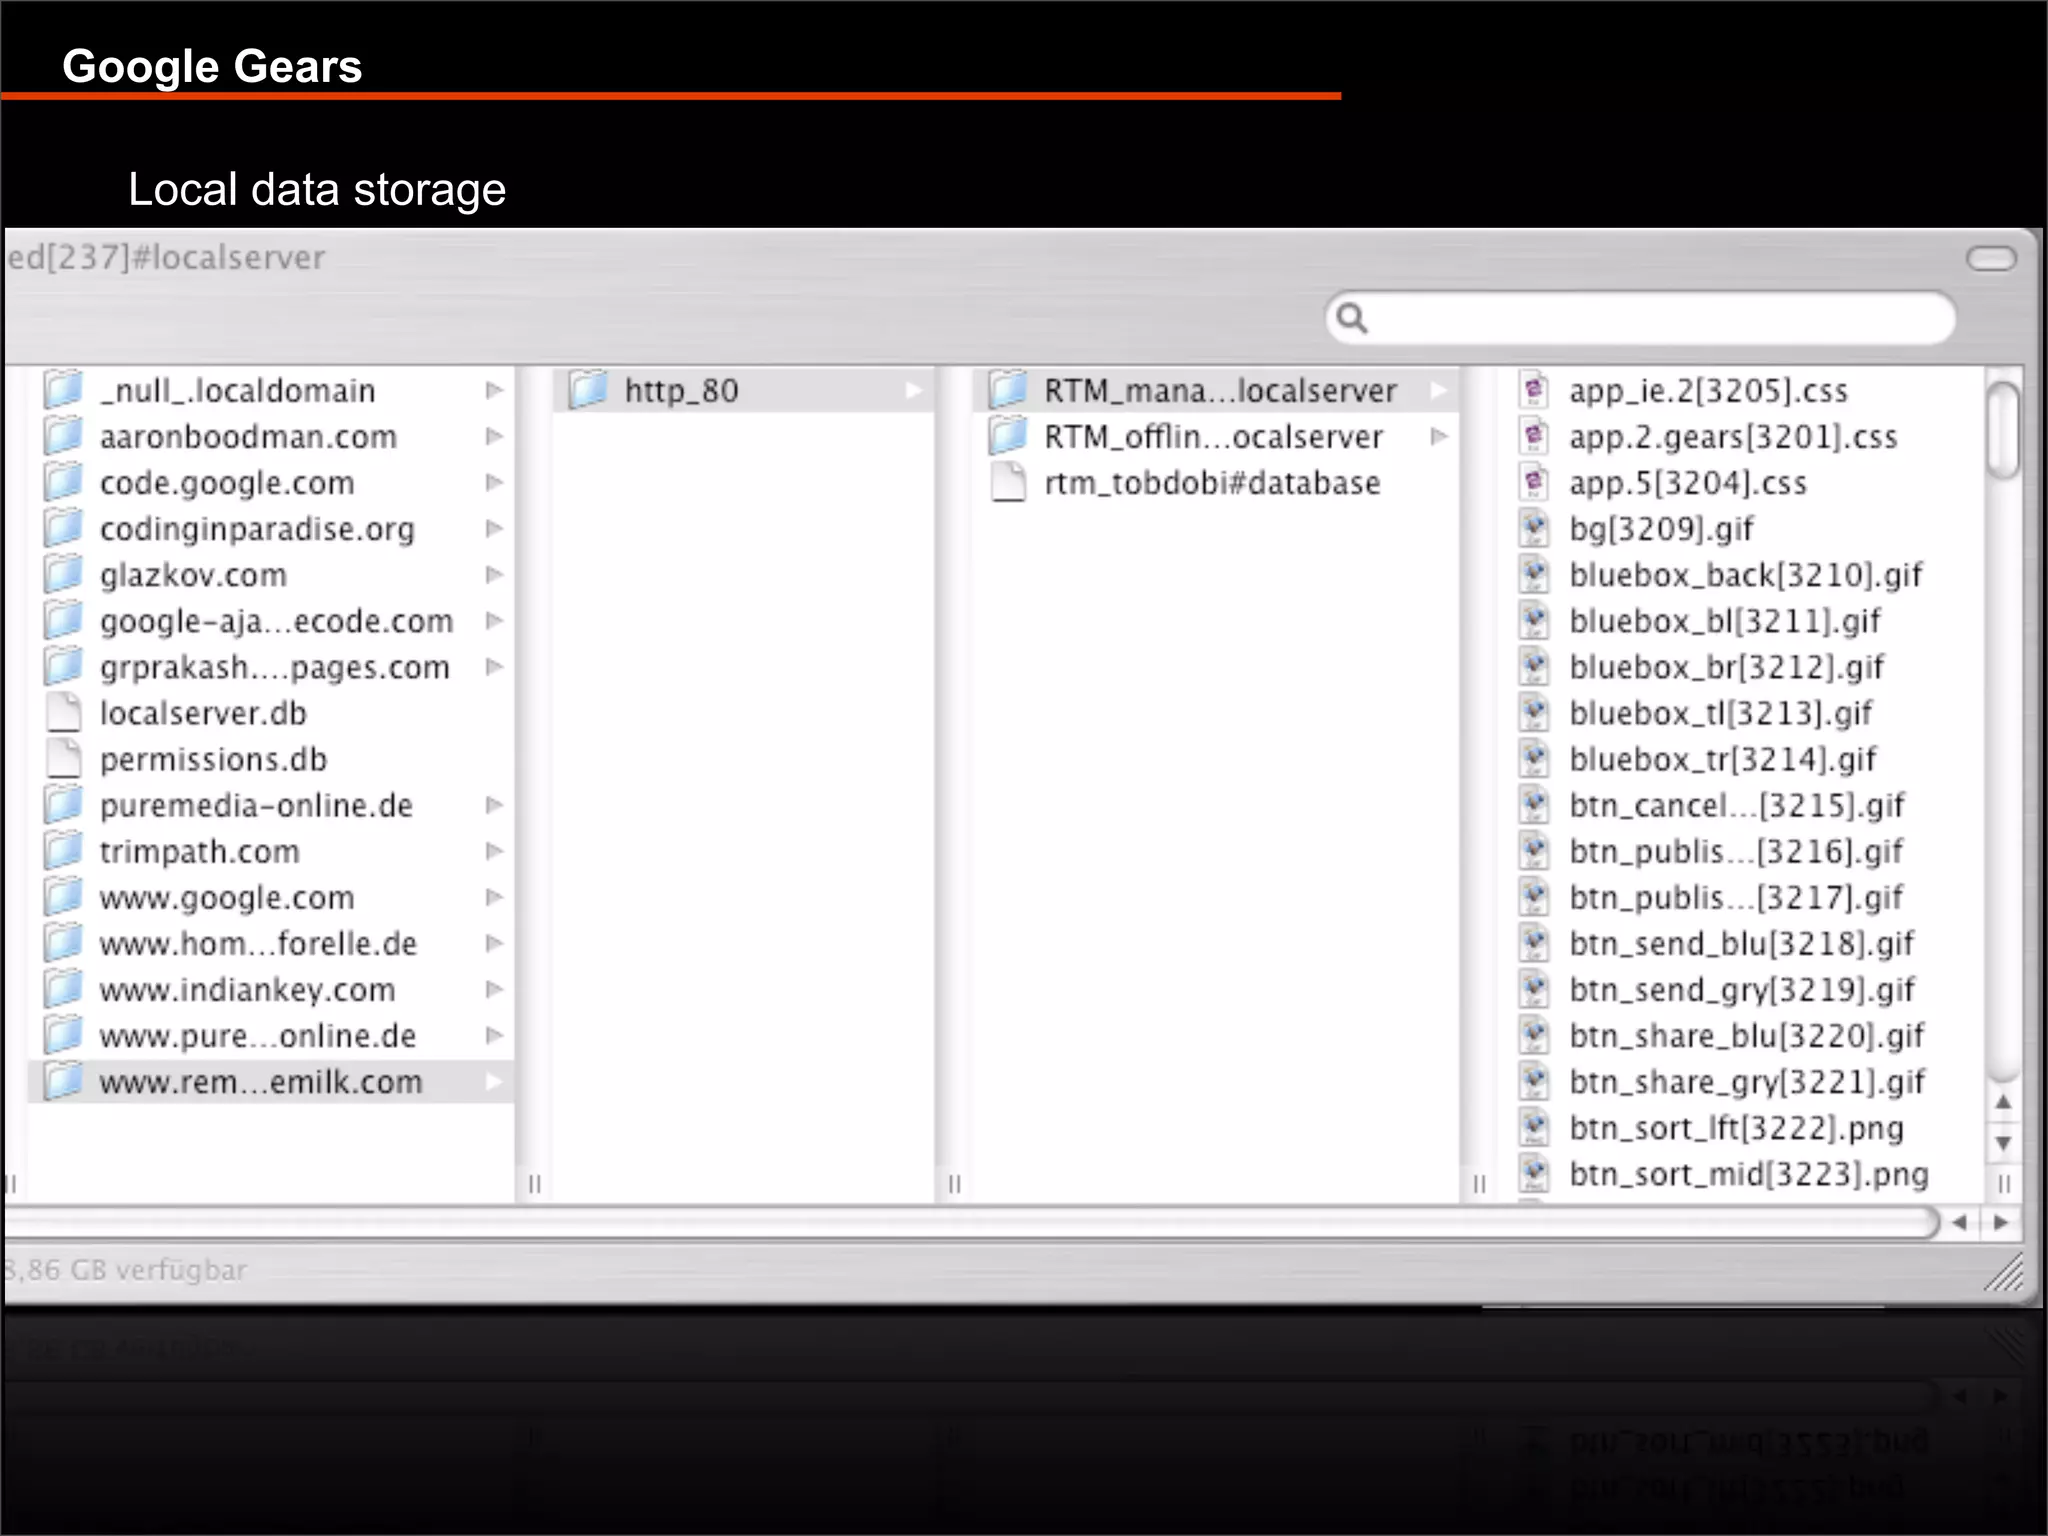2048x1536 pixels.
Task: Select bluebox_bl[3211].gif file name
Action: (1725, 621)
